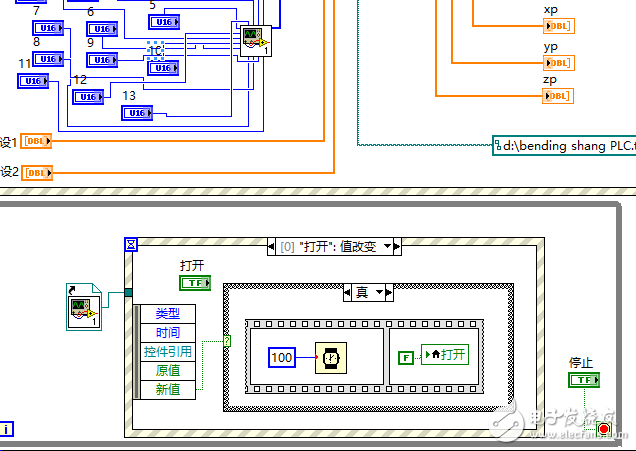The width and height of the screenshot is (636, 451).
Task: Select the U16 terminal labeled 10
Action: (163, 68)
